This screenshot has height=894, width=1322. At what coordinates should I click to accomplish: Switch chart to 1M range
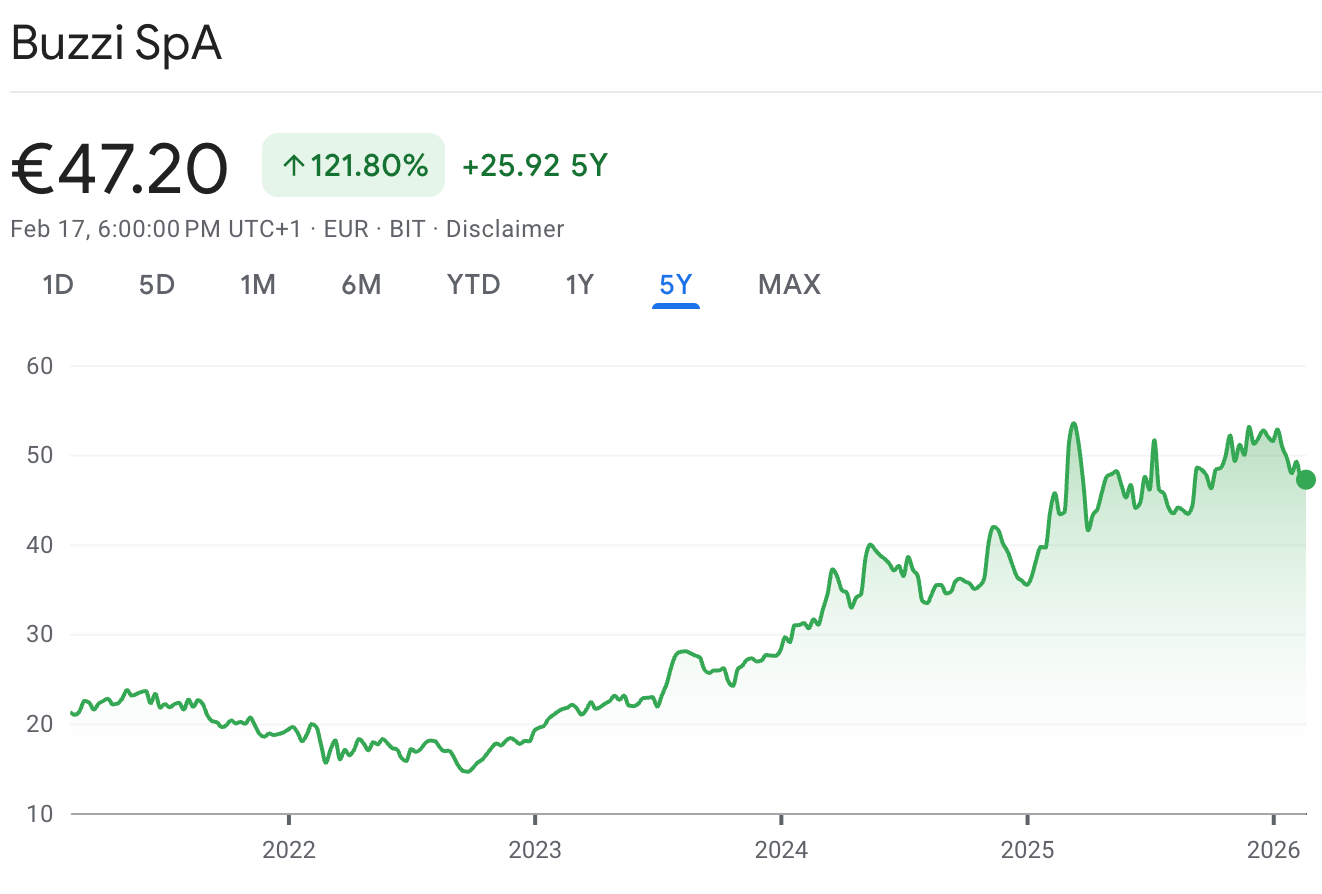tap(258, 285)
